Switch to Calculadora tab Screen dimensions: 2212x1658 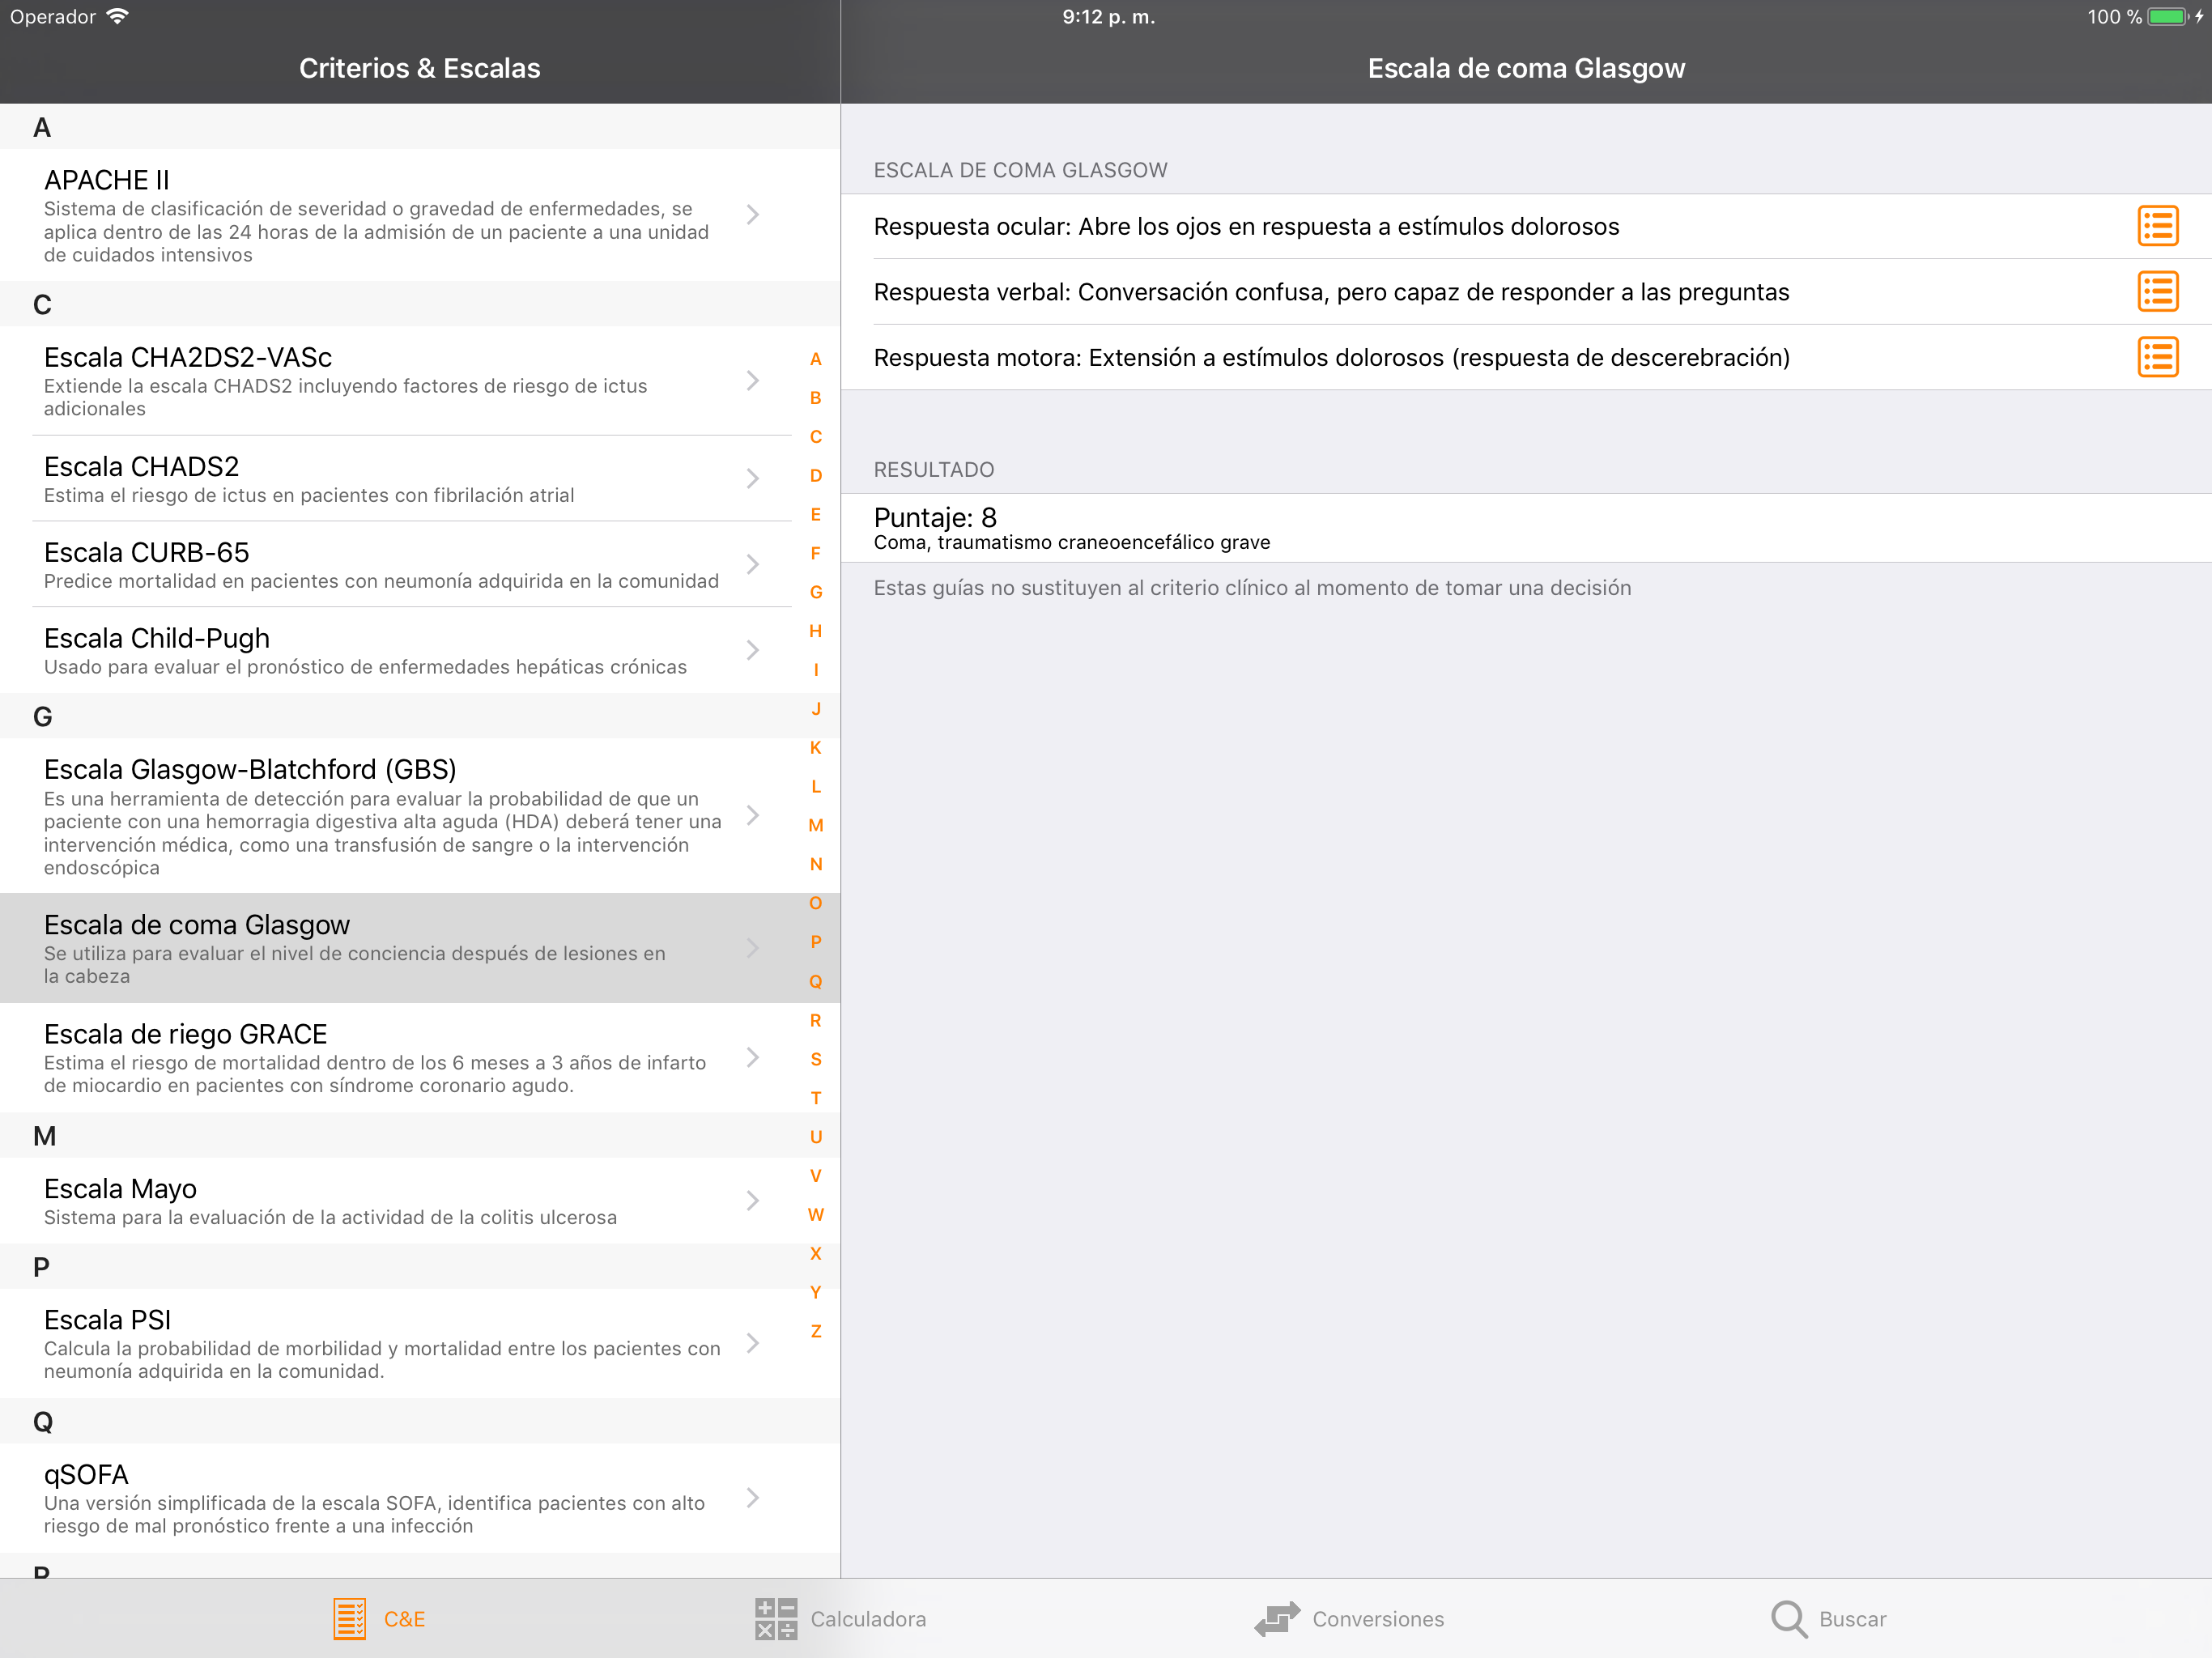(x=867, y=1618)
